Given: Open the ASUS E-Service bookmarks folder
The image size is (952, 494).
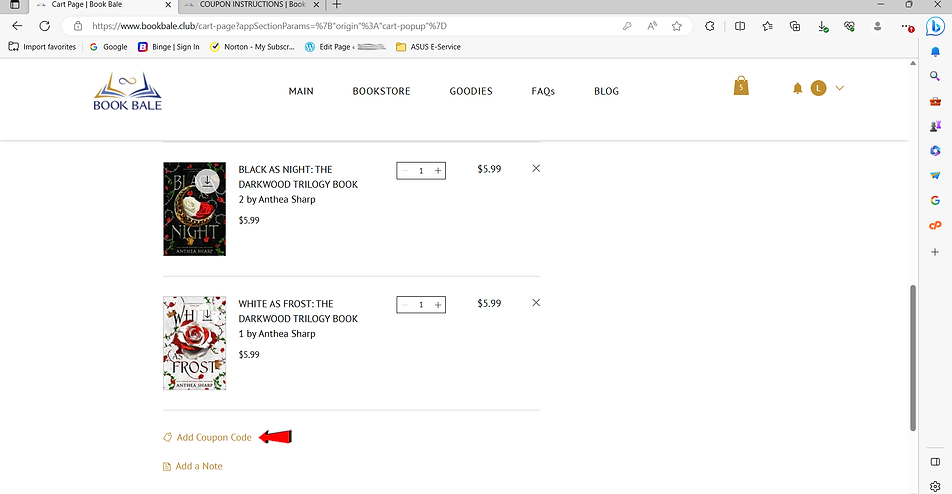Looking at the screenshot, I should 428,47.
